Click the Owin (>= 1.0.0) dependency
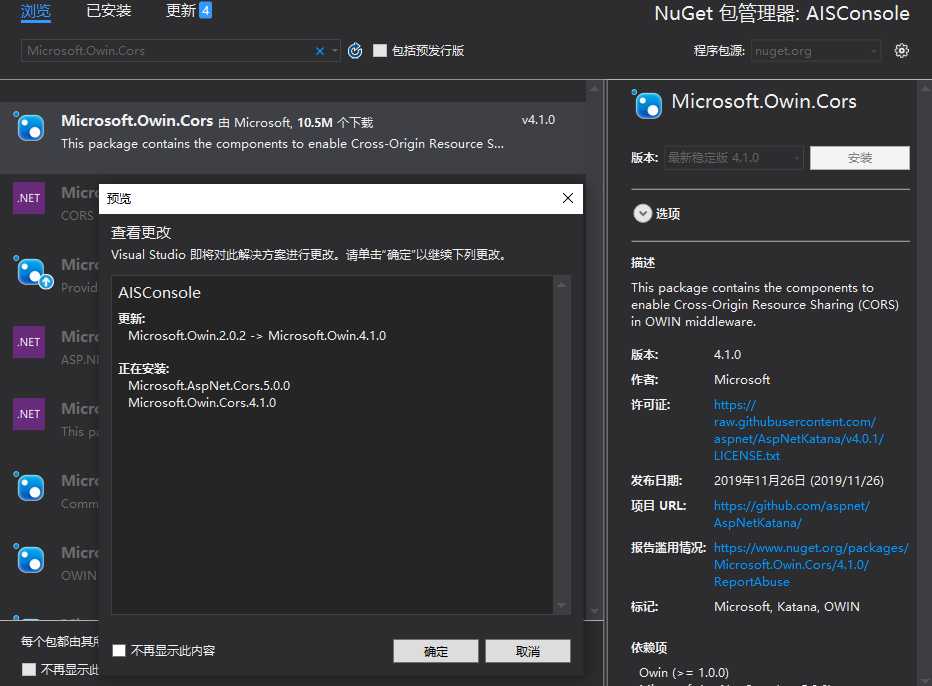932x686 pixels. point(684,673)
